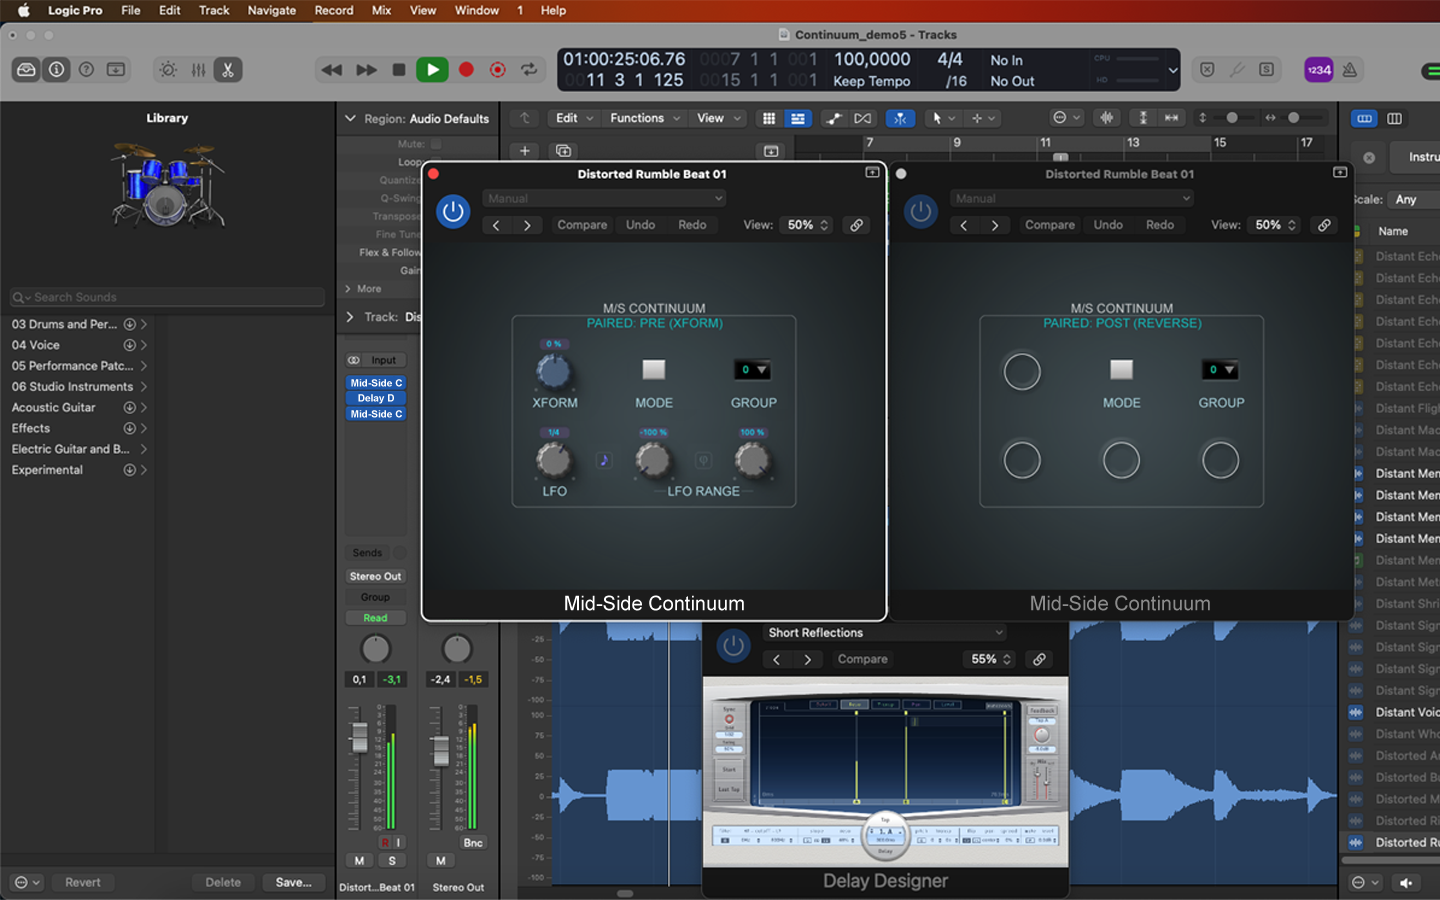Stop playback with the Stop button
This screenshot has height=900, width=1440.
399,70
